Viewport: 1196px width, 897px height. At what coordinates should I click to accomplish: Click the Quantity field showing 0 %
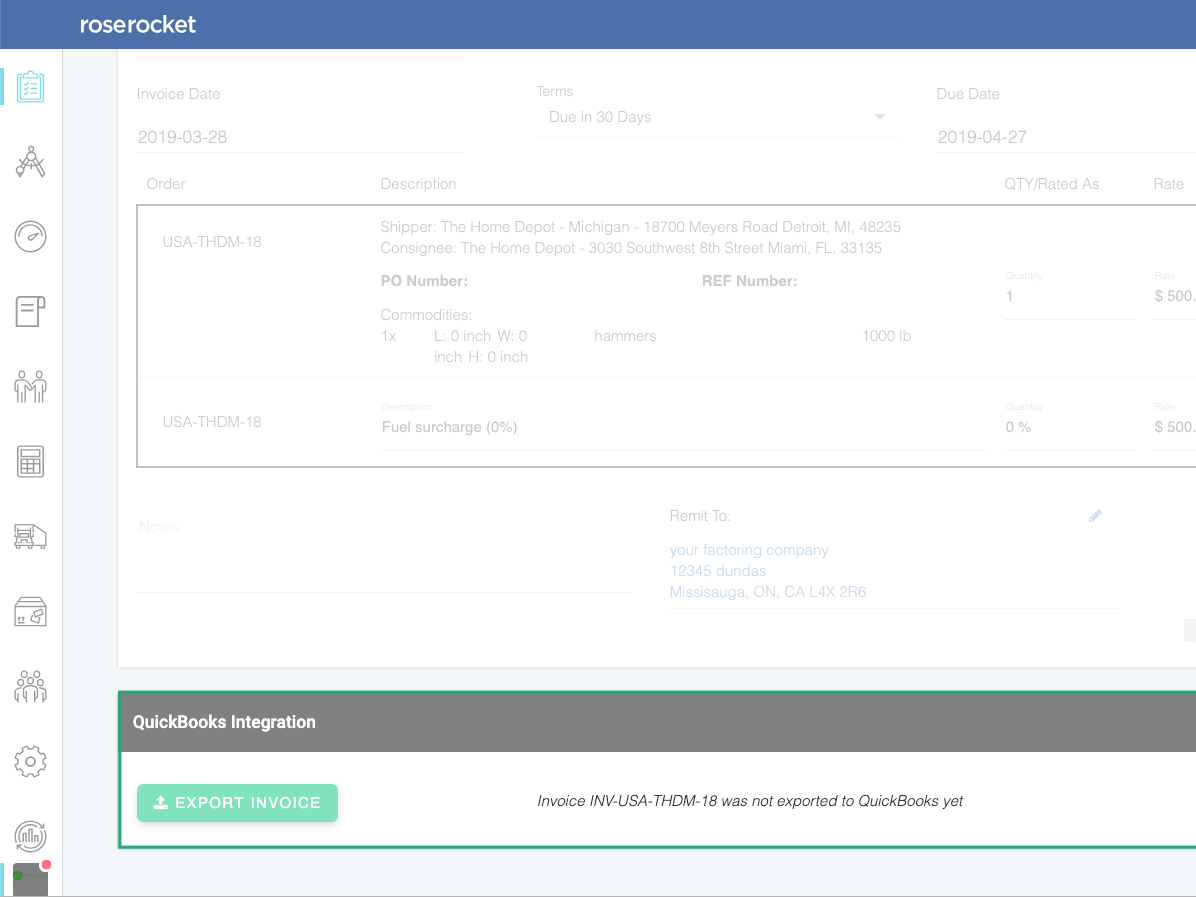coord(1069,427)
